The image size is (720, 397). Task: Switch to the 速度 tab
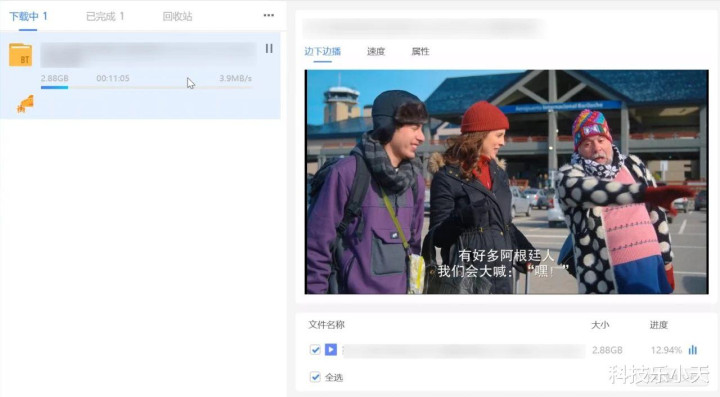point(376,51)
